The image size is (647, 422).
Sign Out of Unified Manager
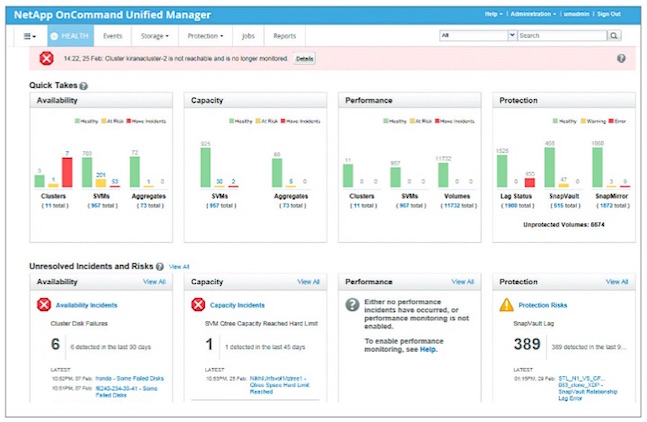coord(609,14)
